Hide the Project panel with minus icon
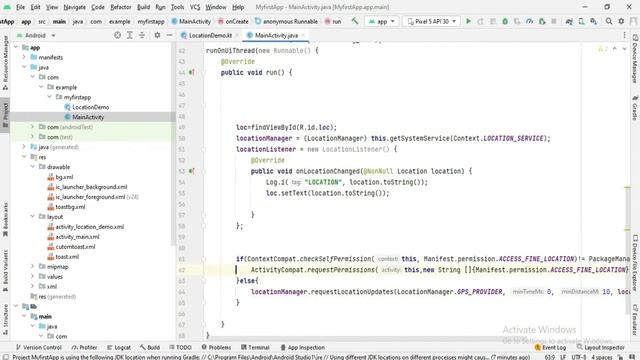The image size is (640, 360). pyautogui.click(x=169, y=36)
